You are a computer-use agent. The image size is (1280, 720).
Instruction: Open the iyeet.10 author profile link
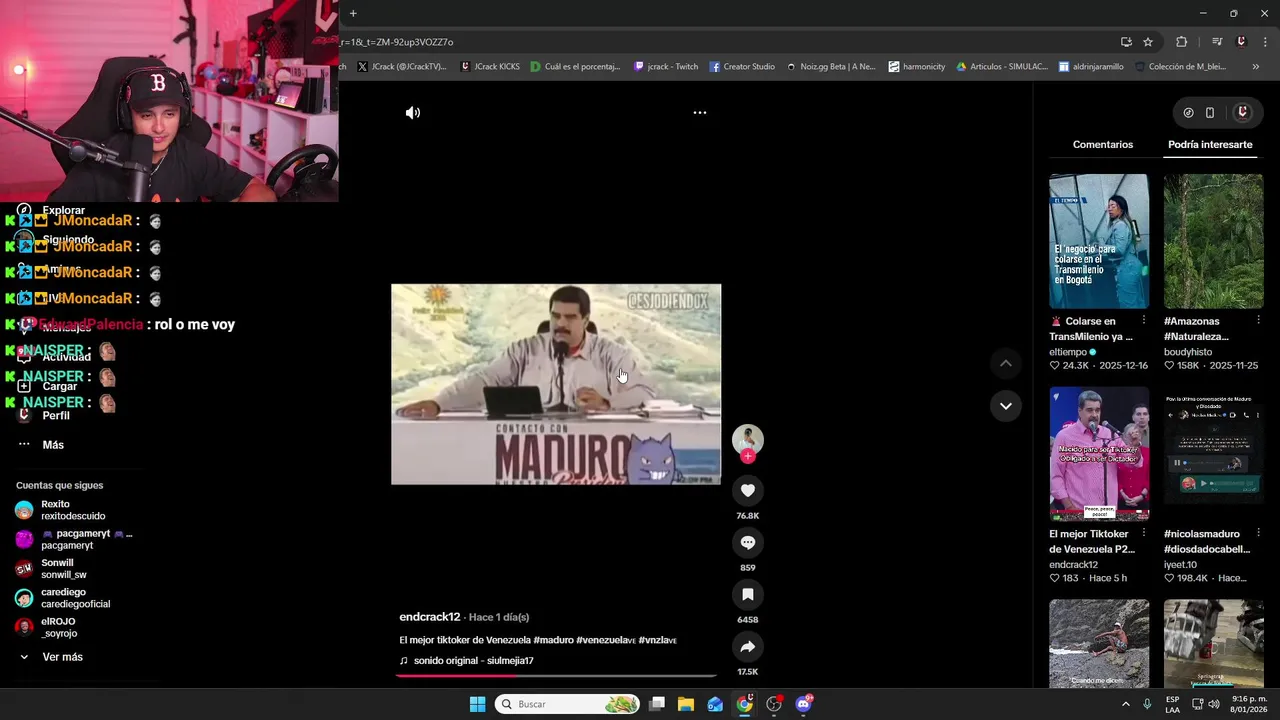coord(1180,565)
